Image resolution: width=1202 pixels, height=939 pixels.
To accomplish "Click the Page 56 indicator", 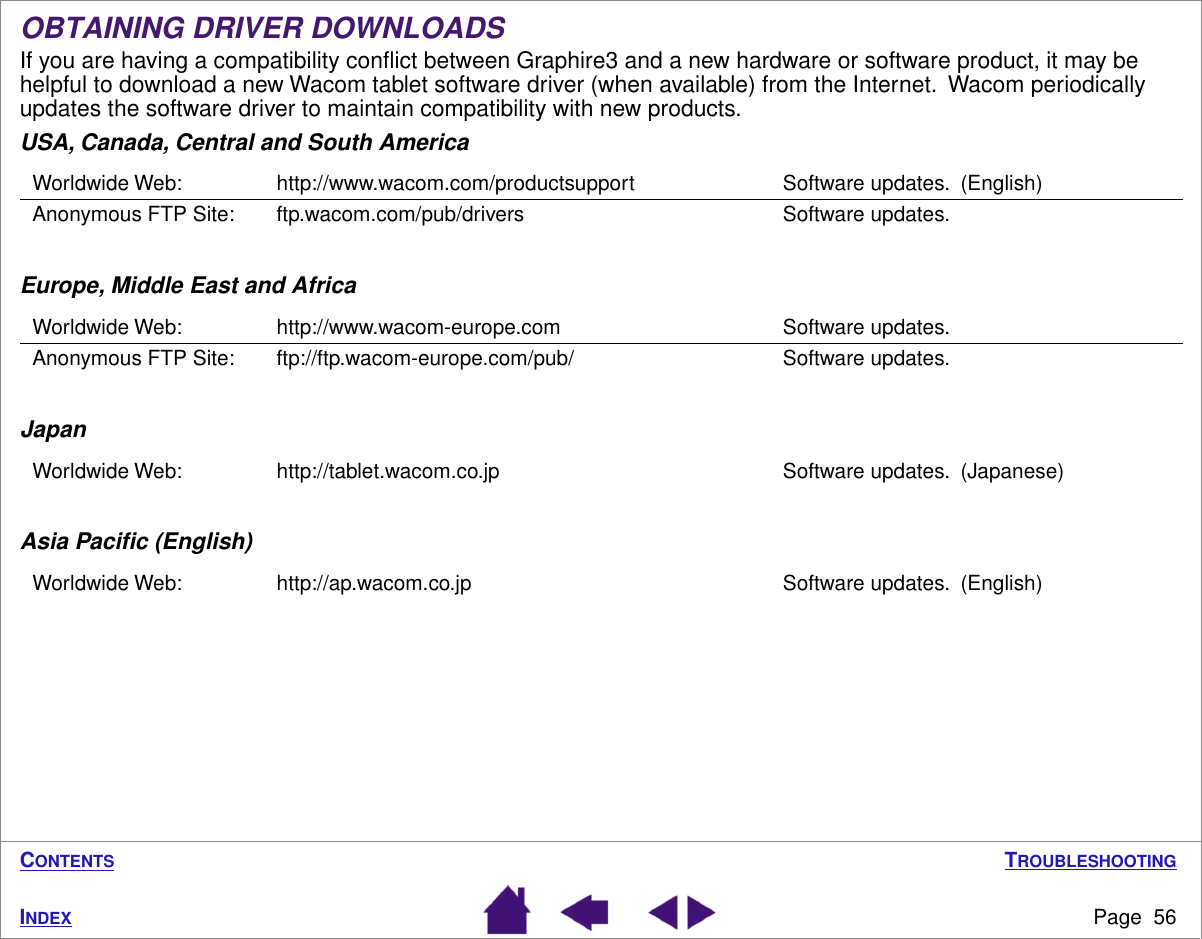I will (x=1135, y=918).
